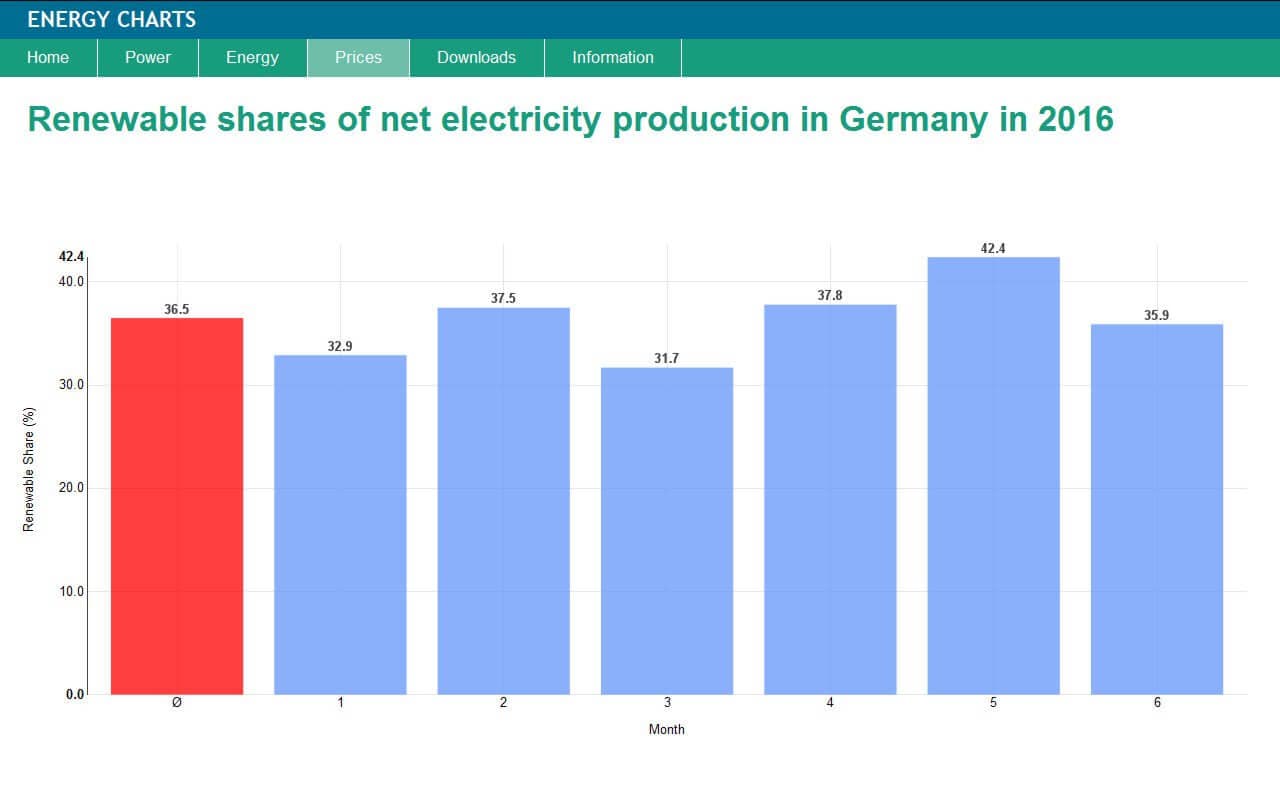Click the 36.5 label above red bar
The height and width of the screenshot is (800, 1280).
(177, 310)
